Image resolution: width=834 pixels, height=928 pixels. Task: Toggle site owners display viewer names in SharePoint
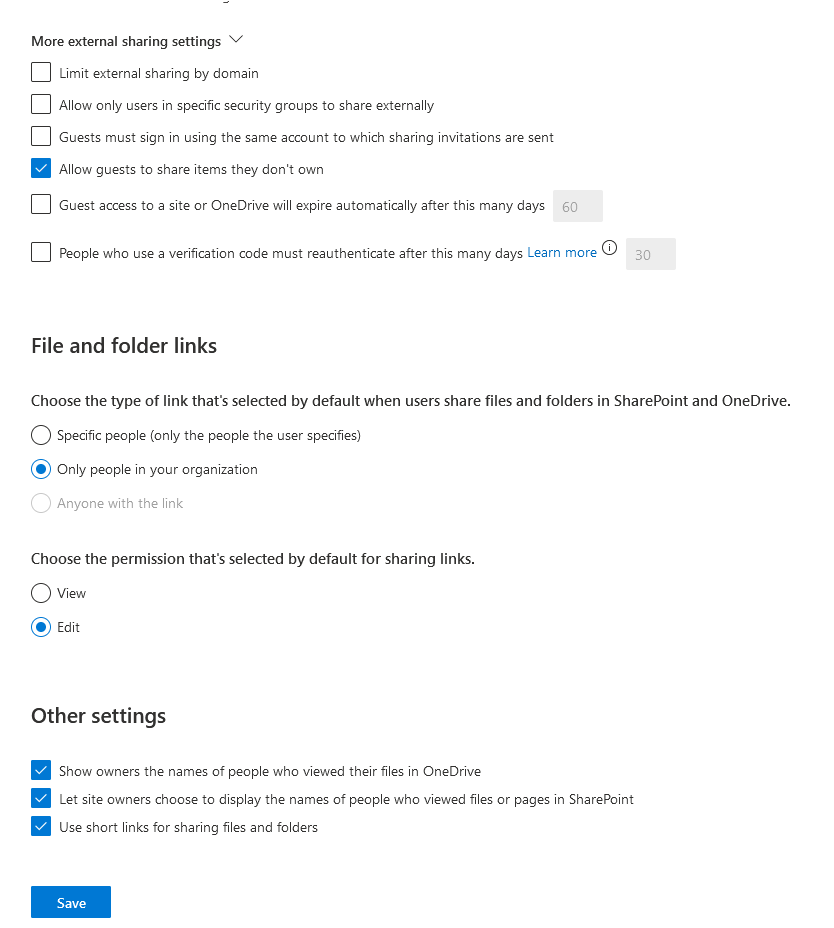pyautogui.click(x=41, y=799)
